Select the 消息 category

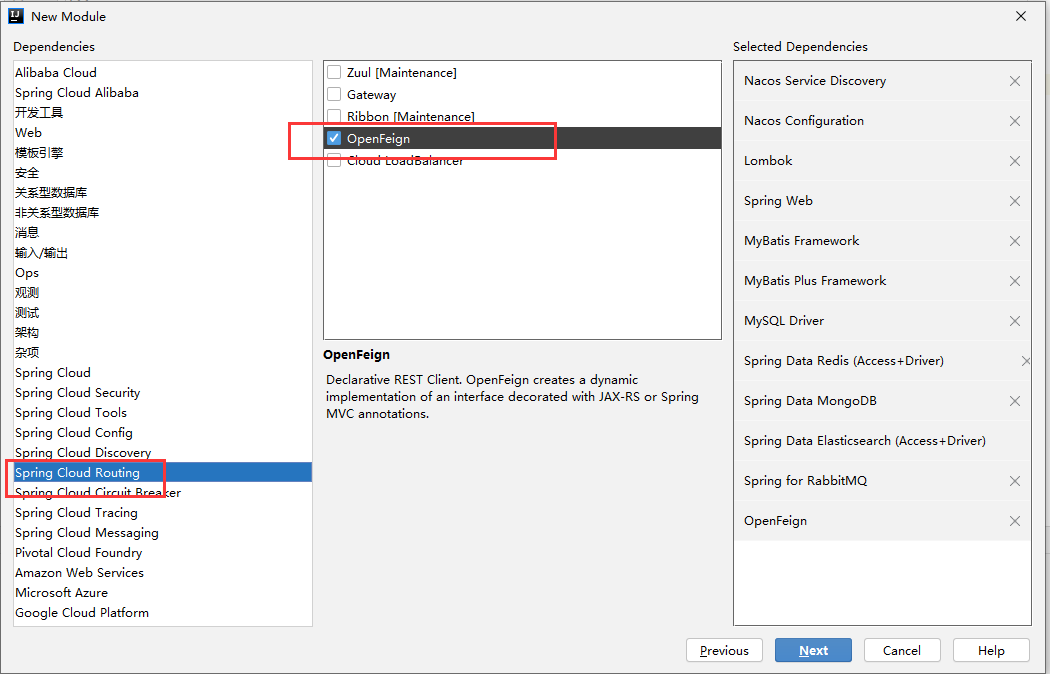coord(163,233)
